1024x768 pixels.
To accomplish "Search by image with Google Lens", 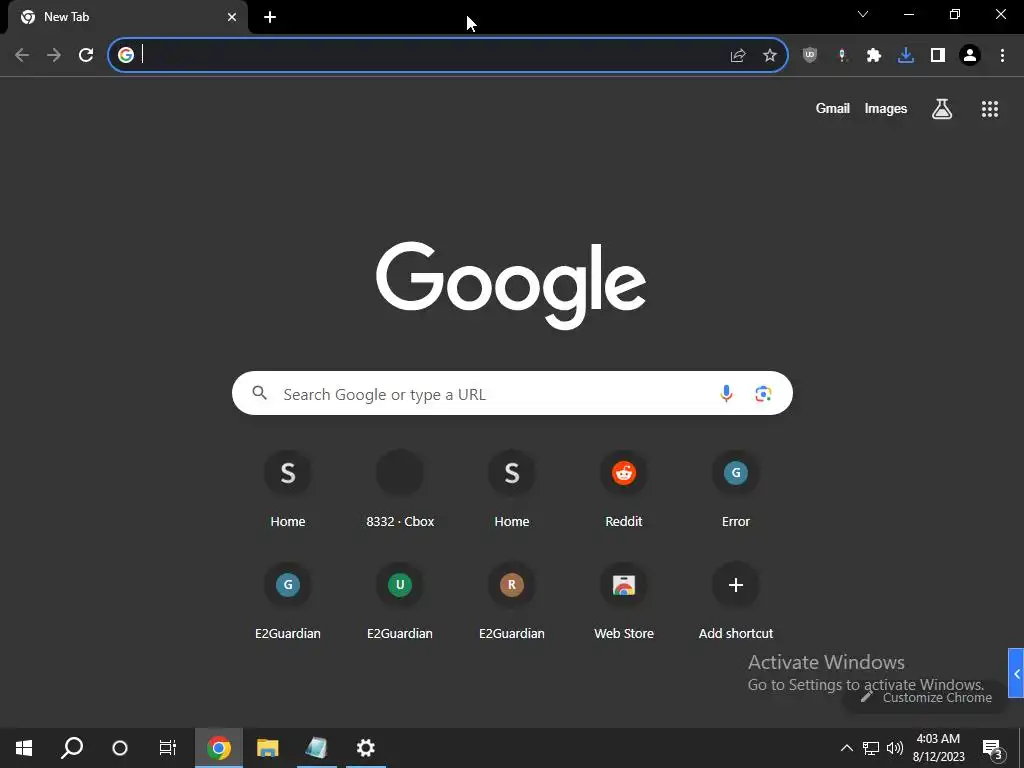I will pos(763,393).
